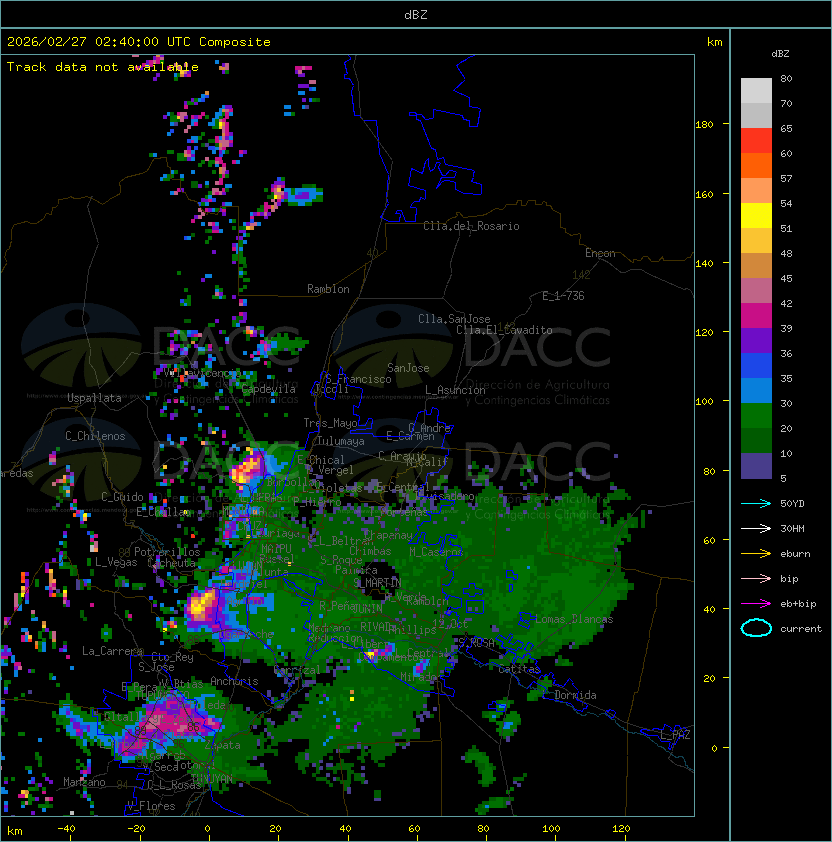Viewport: 832px width, 842px height.
Task: Click the S_MARTIN map label
Action: coord(377,582)
